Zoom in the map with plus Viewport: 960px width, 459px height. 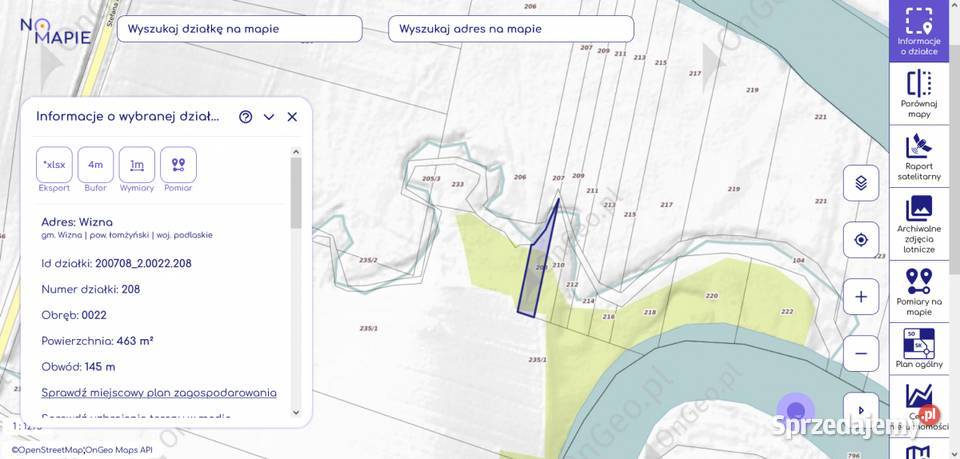pos(860,297)
